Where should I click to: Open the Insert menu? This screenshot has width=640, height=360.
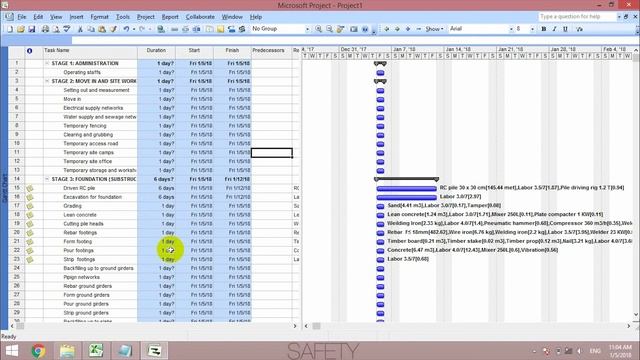(x=76, y=17)
